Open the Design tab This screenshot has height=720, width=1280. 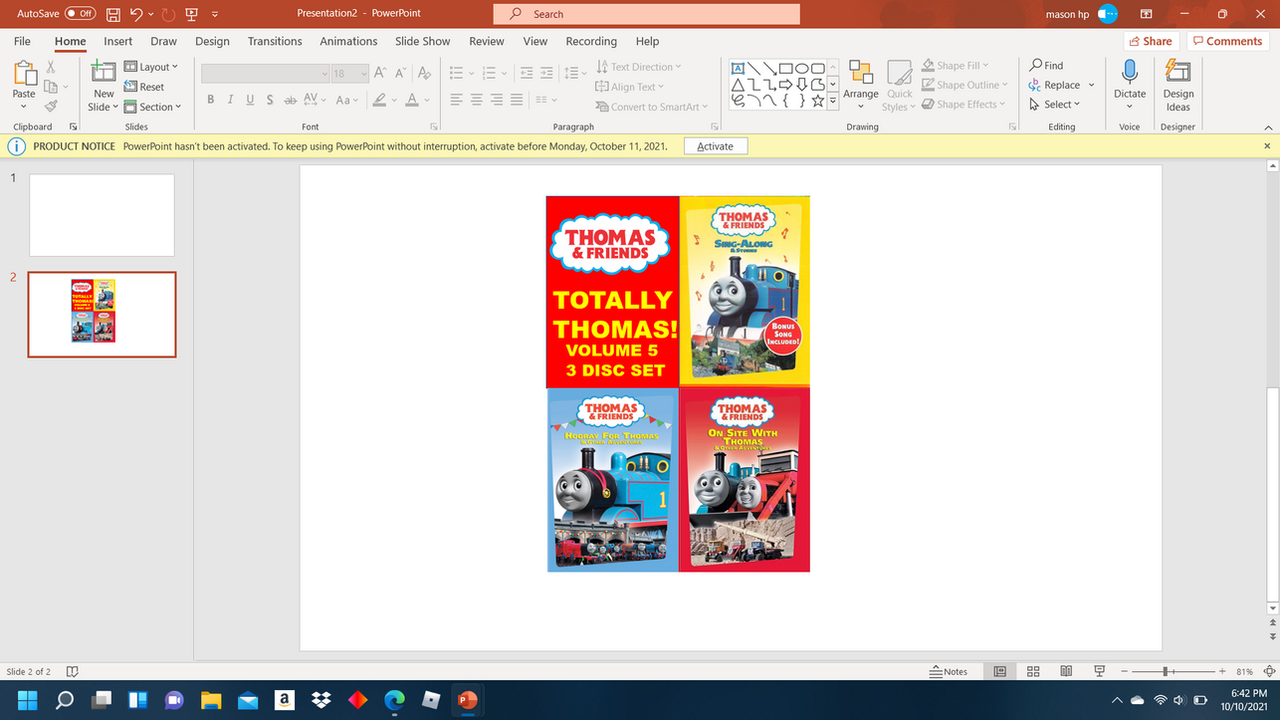(x=212, y=41)
